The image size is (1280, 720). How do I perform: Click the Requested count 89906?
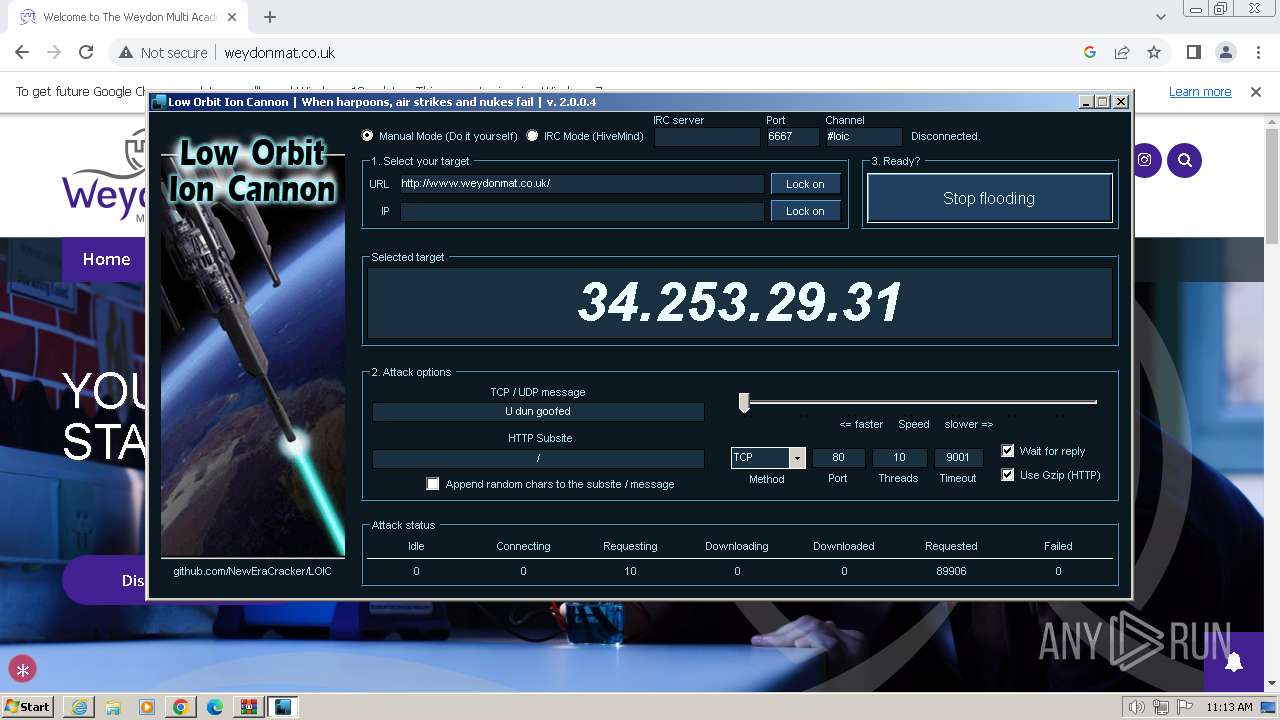point(951,571)
